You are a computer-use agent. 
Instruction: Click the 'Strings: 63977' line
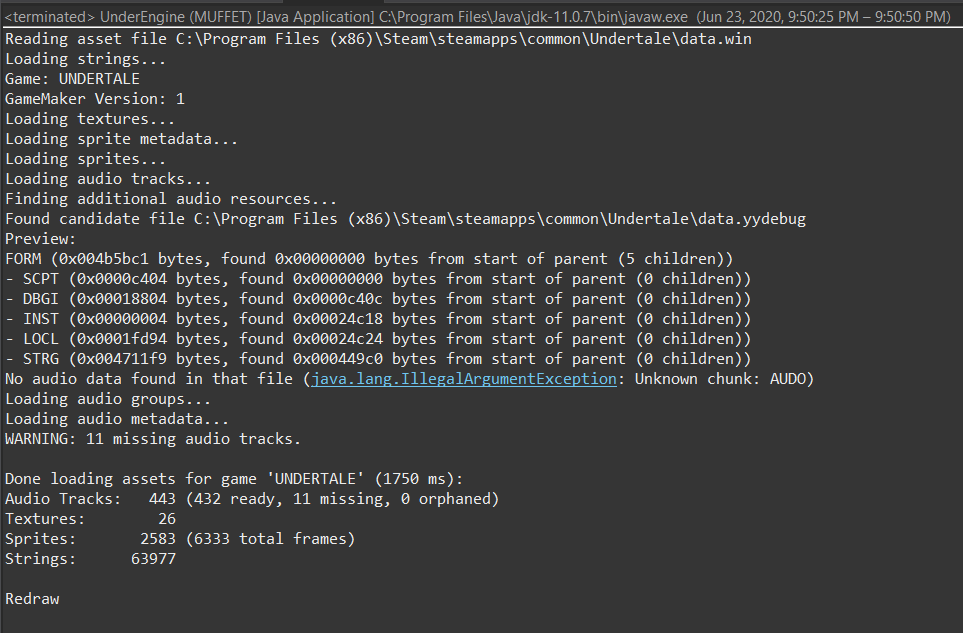(x=90, y=559)
